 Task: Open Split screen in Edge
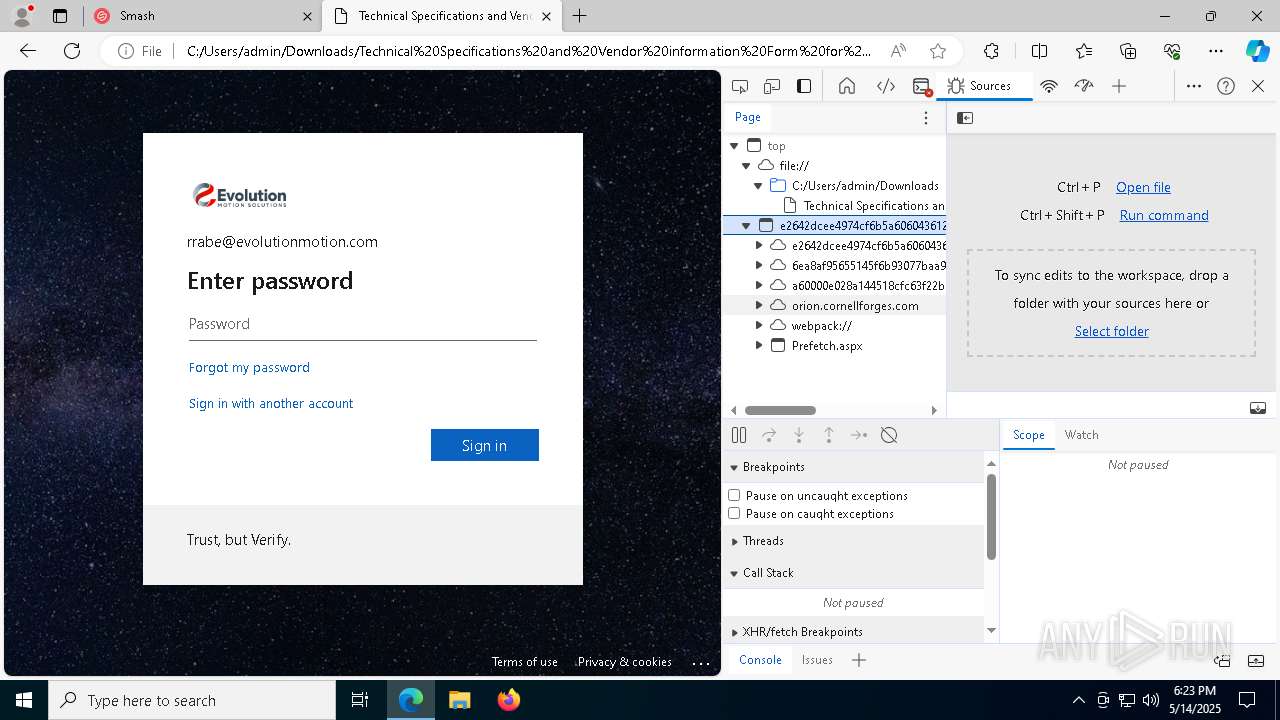[1039, 51]
